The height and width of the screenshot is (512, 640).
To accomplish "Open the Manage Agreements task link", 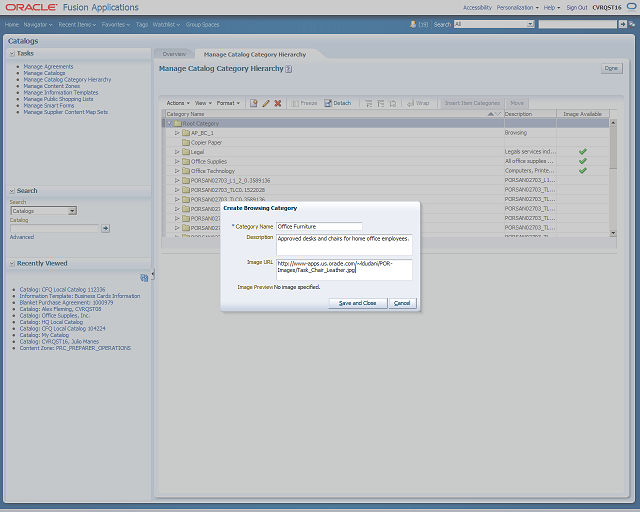I will pos(48,67).
